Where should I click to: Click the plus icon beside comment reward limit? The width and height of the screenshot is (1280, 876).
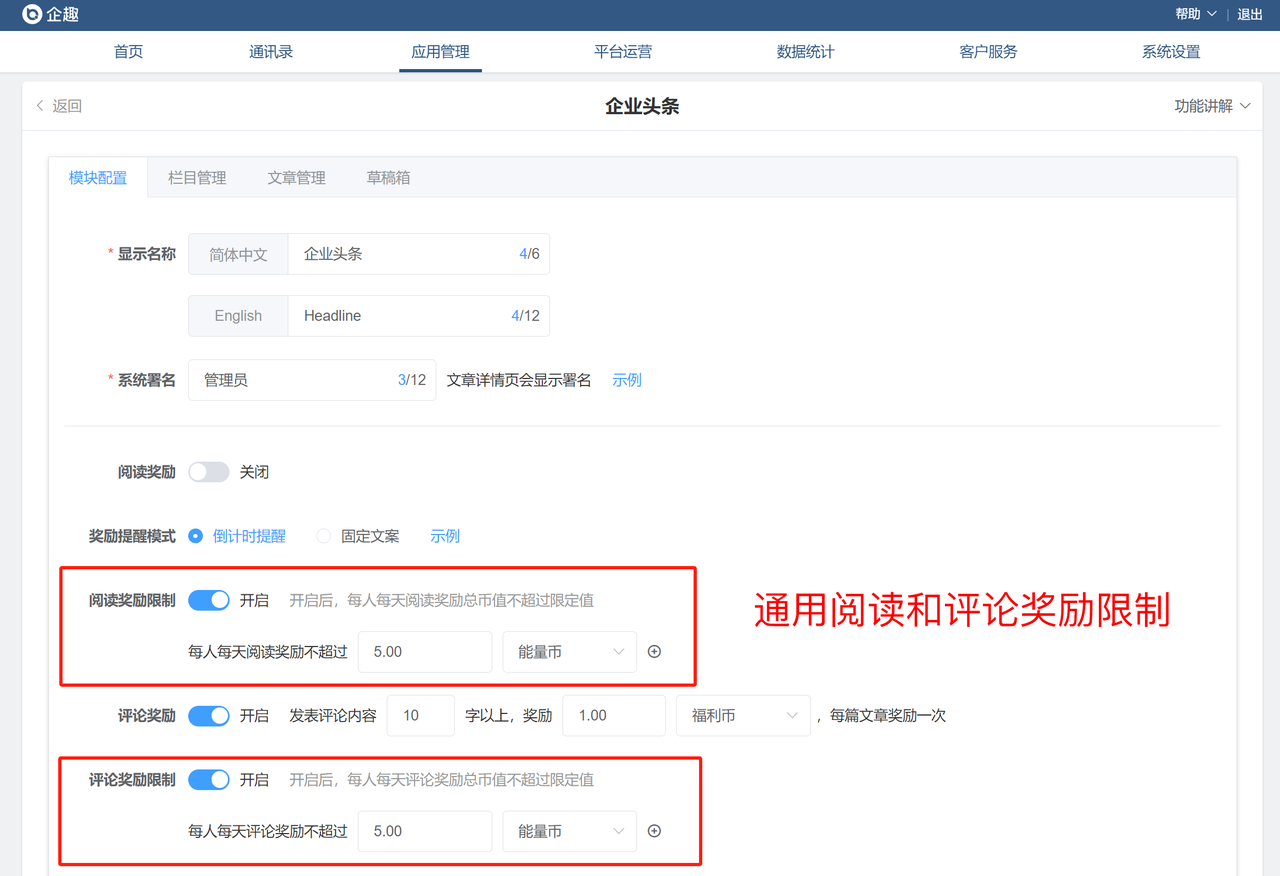click(x=655, y=831)
